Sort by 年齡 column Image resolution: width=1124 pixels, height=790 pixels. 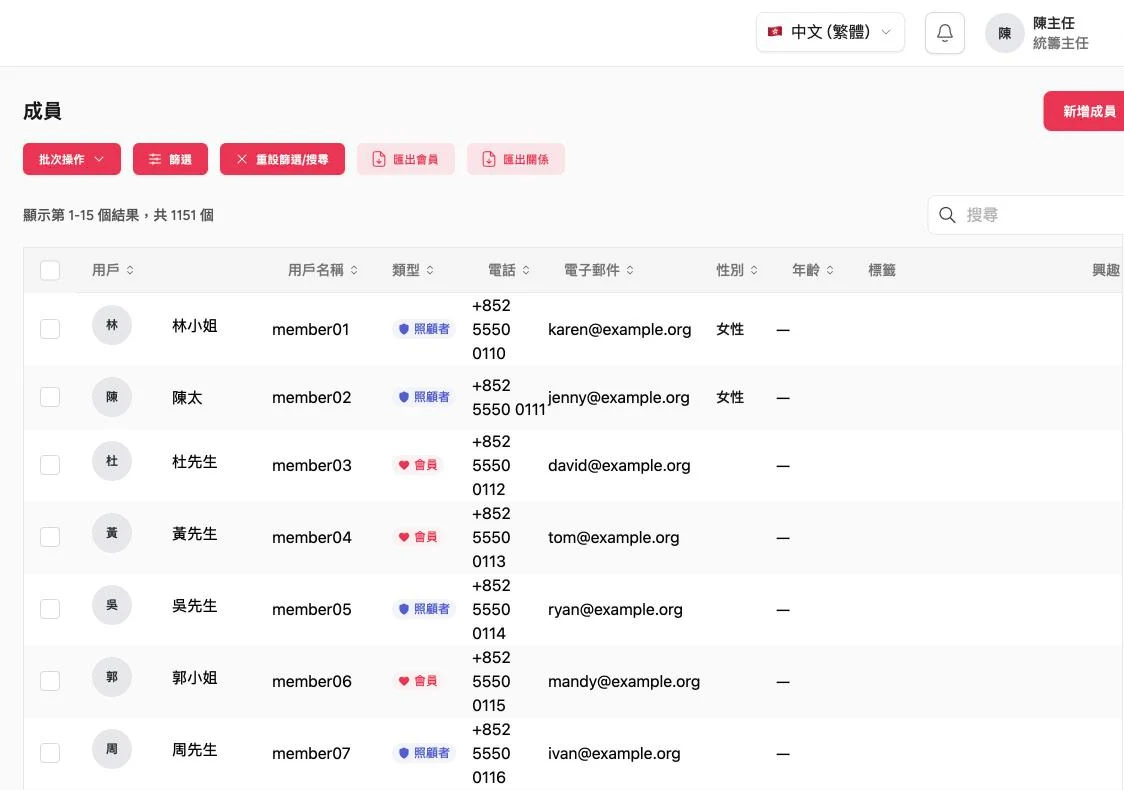[x=813, y=270]
